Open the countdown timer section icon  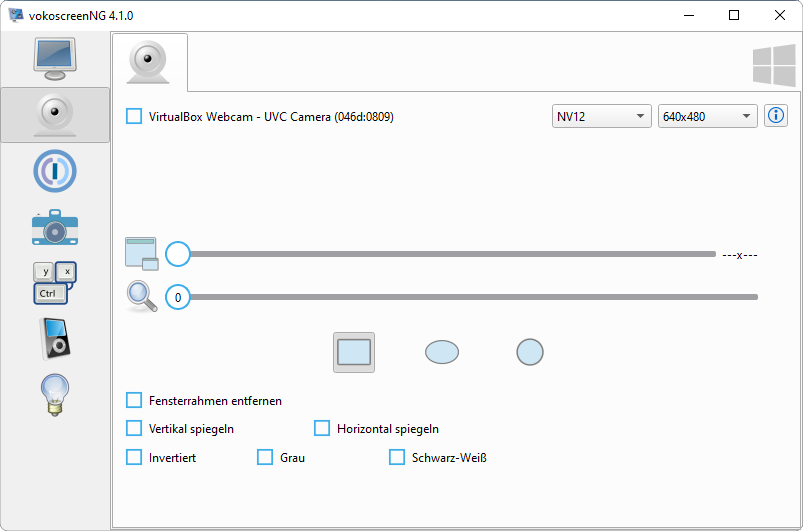coord(55,171)
